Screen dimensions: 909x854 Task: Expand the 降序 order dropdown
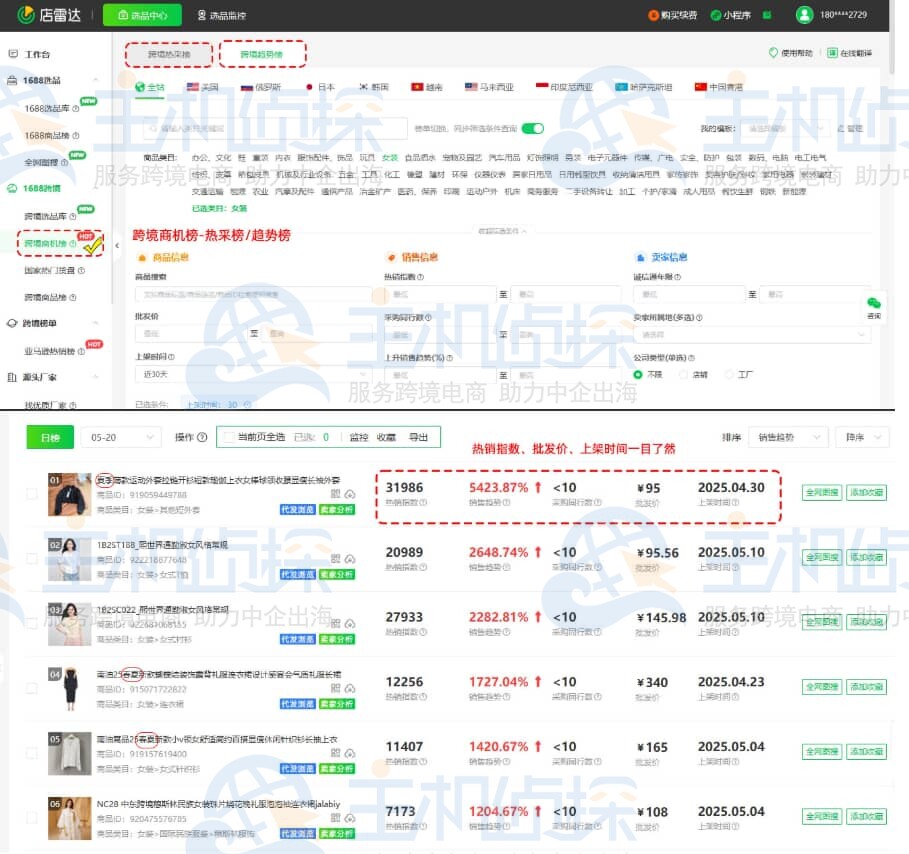(x=864, y=437)
